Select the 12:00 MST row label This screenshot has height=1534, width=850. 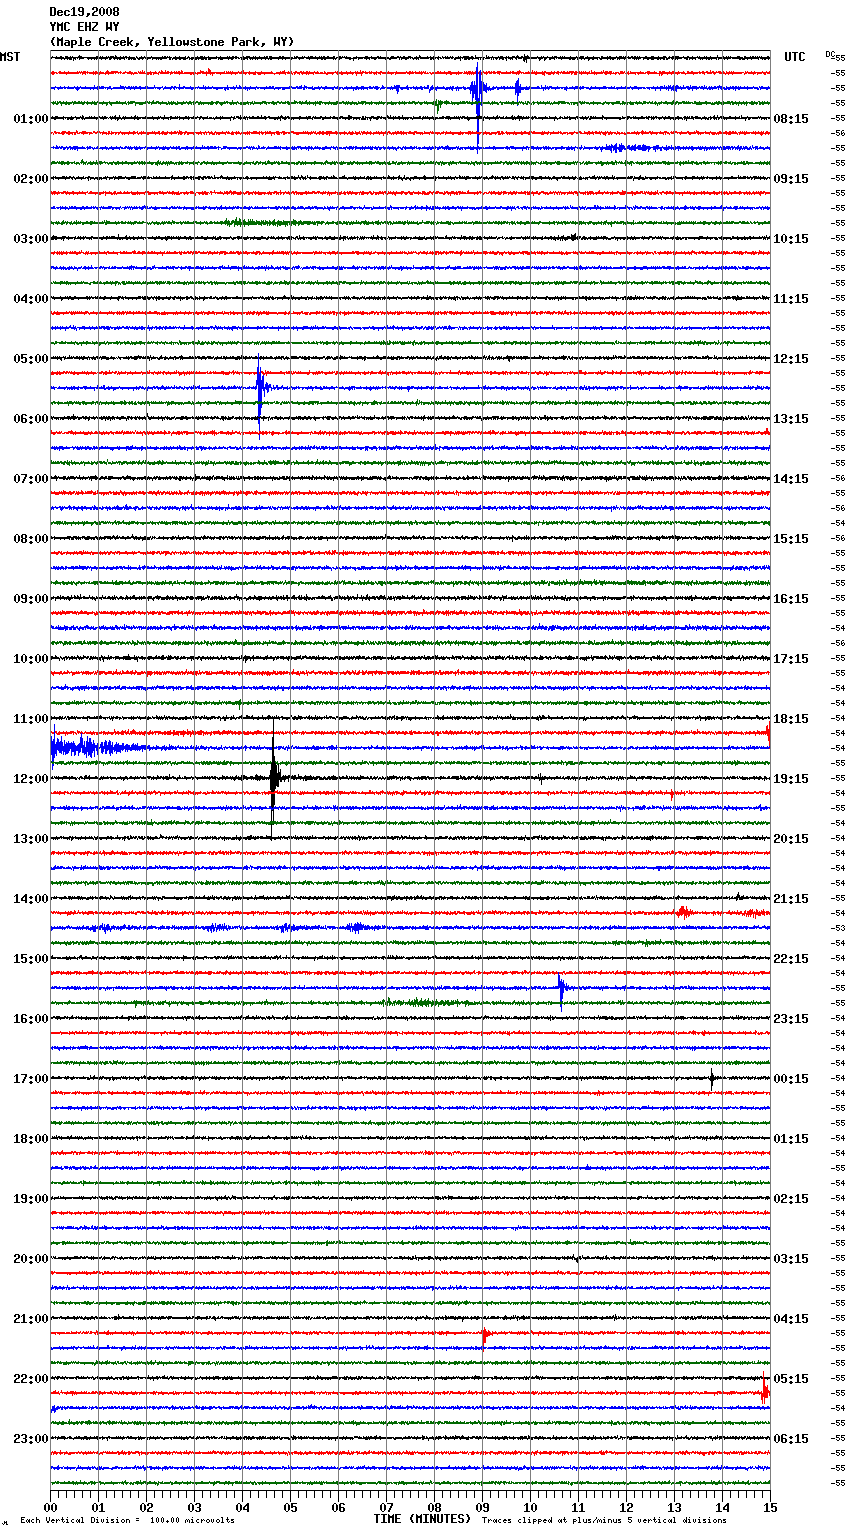[31, 779]
